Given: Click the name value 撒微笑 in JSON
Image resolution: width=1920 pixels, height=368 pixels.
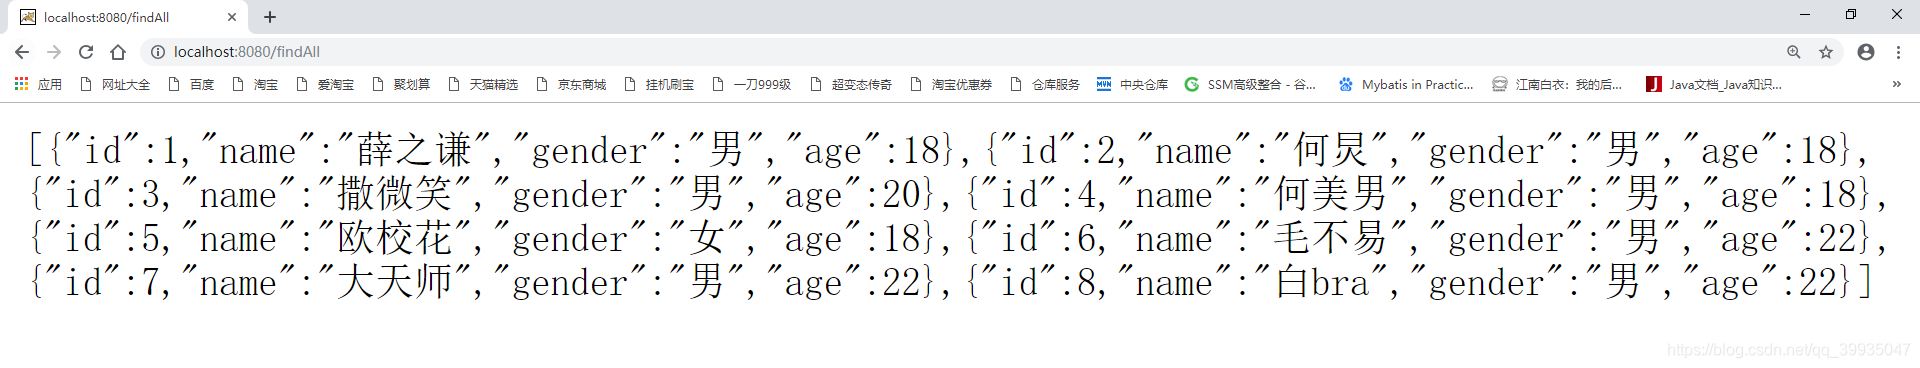Looking at the screenshot, I should (395, 195).
